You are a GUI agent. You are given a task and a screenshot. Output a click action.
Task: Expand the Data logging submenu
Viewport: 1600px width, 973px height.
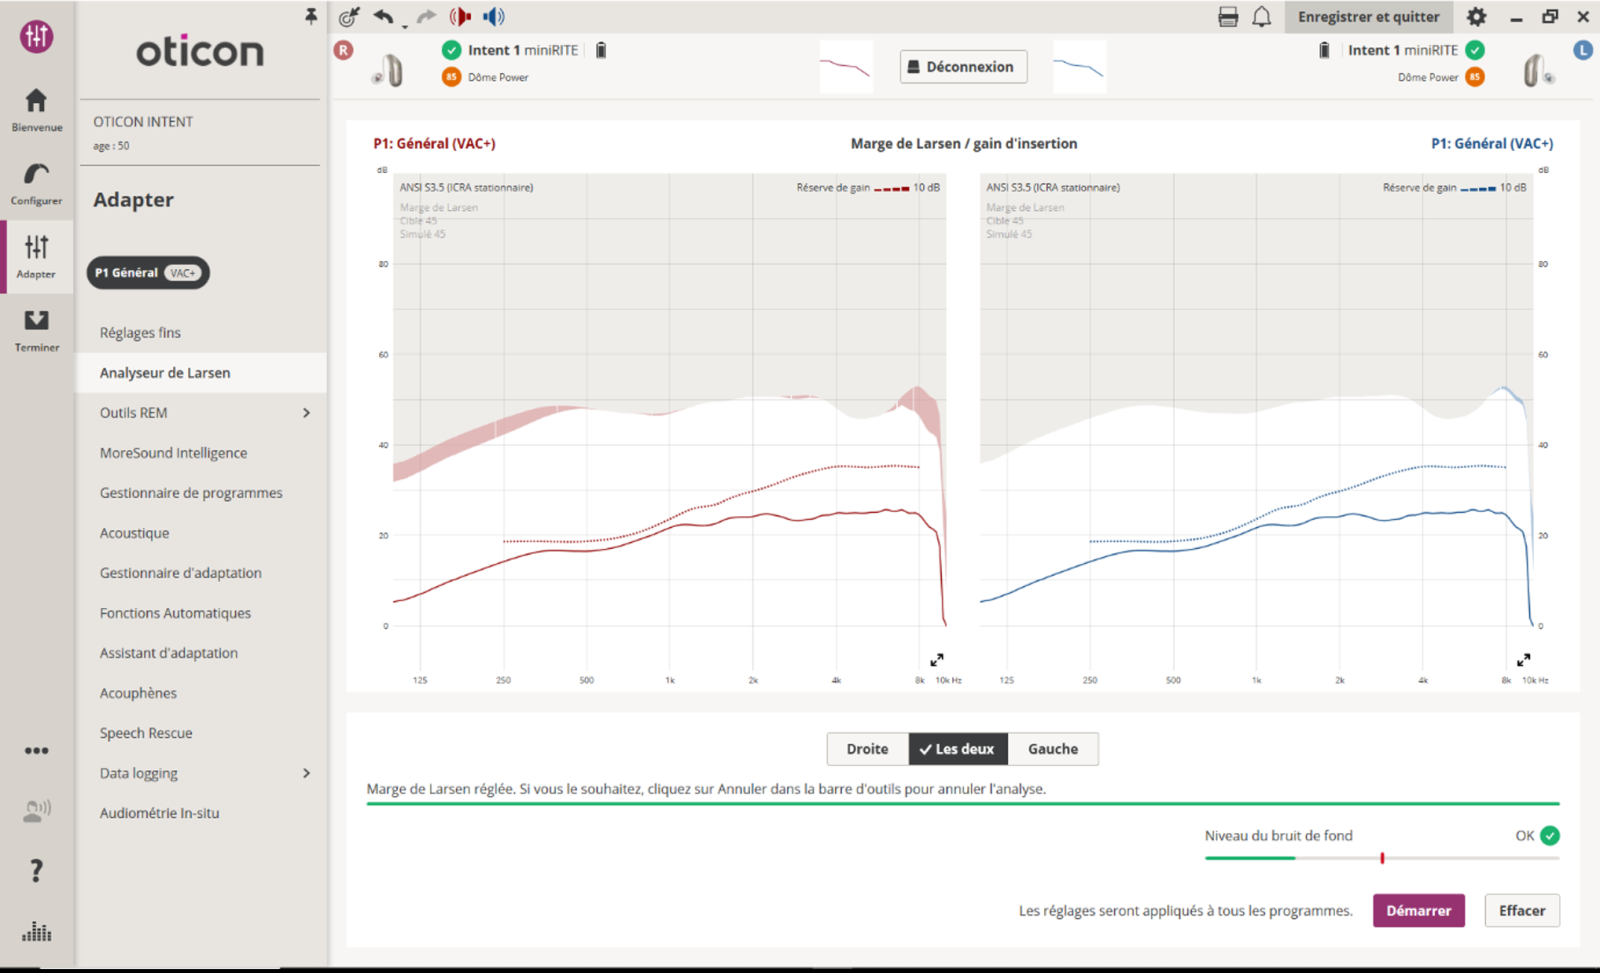point(306,773)
